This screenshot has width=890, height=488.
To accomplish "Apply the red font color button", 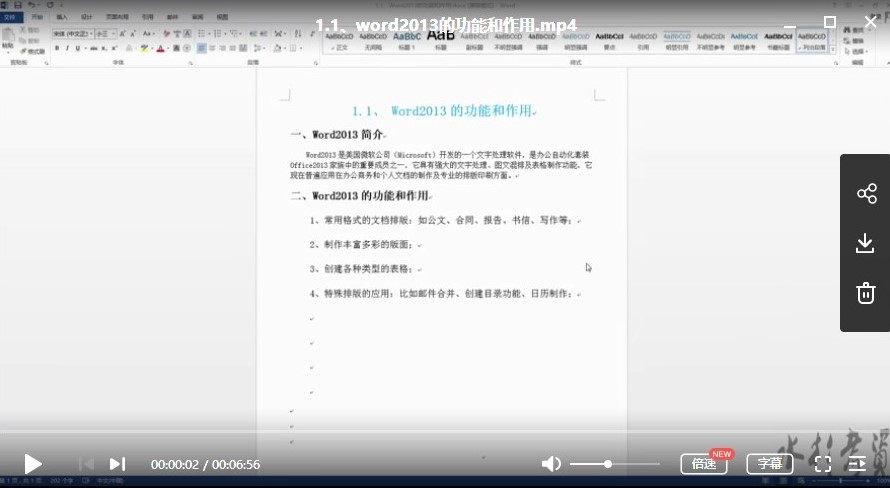I will tap(161, 48).
